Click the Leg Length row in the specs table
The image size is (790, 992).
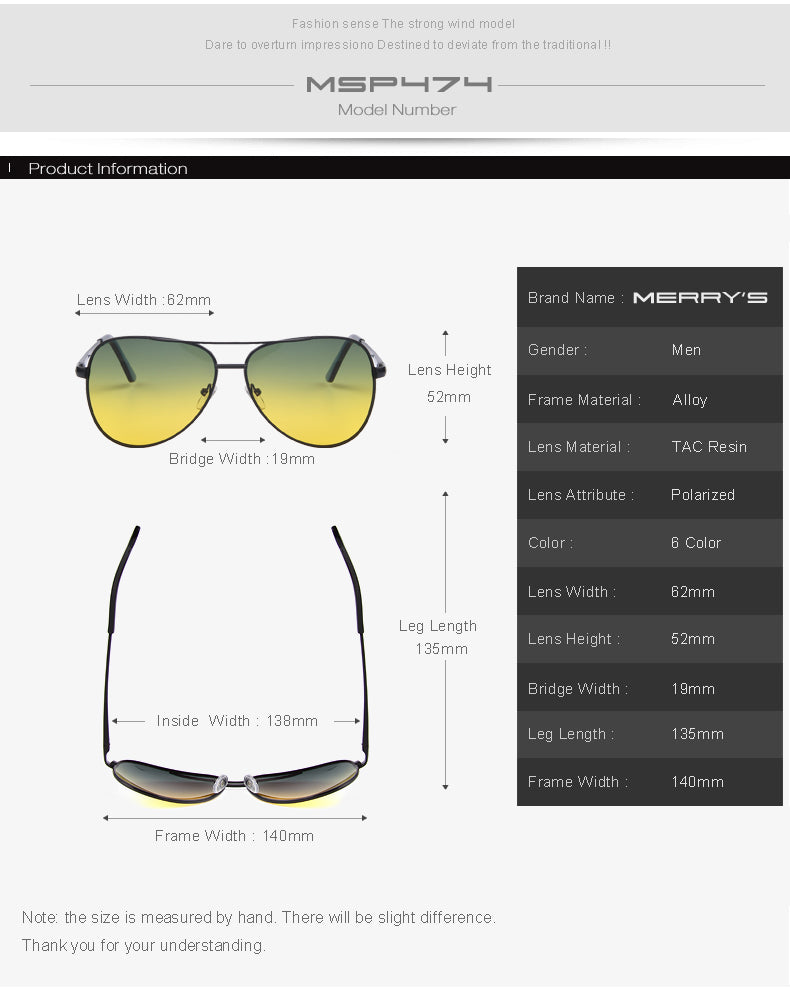coord(649,734)
